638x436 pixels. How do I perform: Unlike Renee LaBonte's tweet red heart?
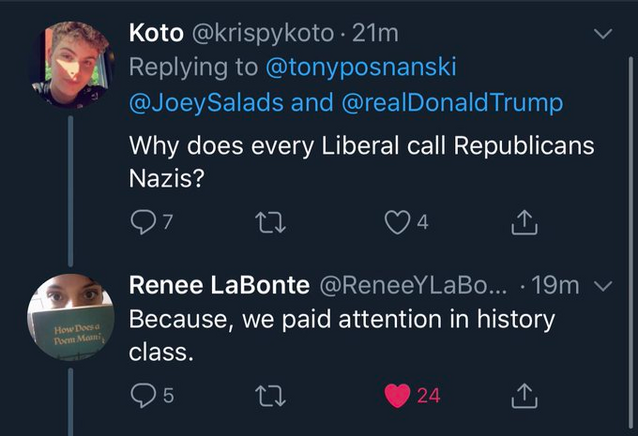click(x=399, y=396)
